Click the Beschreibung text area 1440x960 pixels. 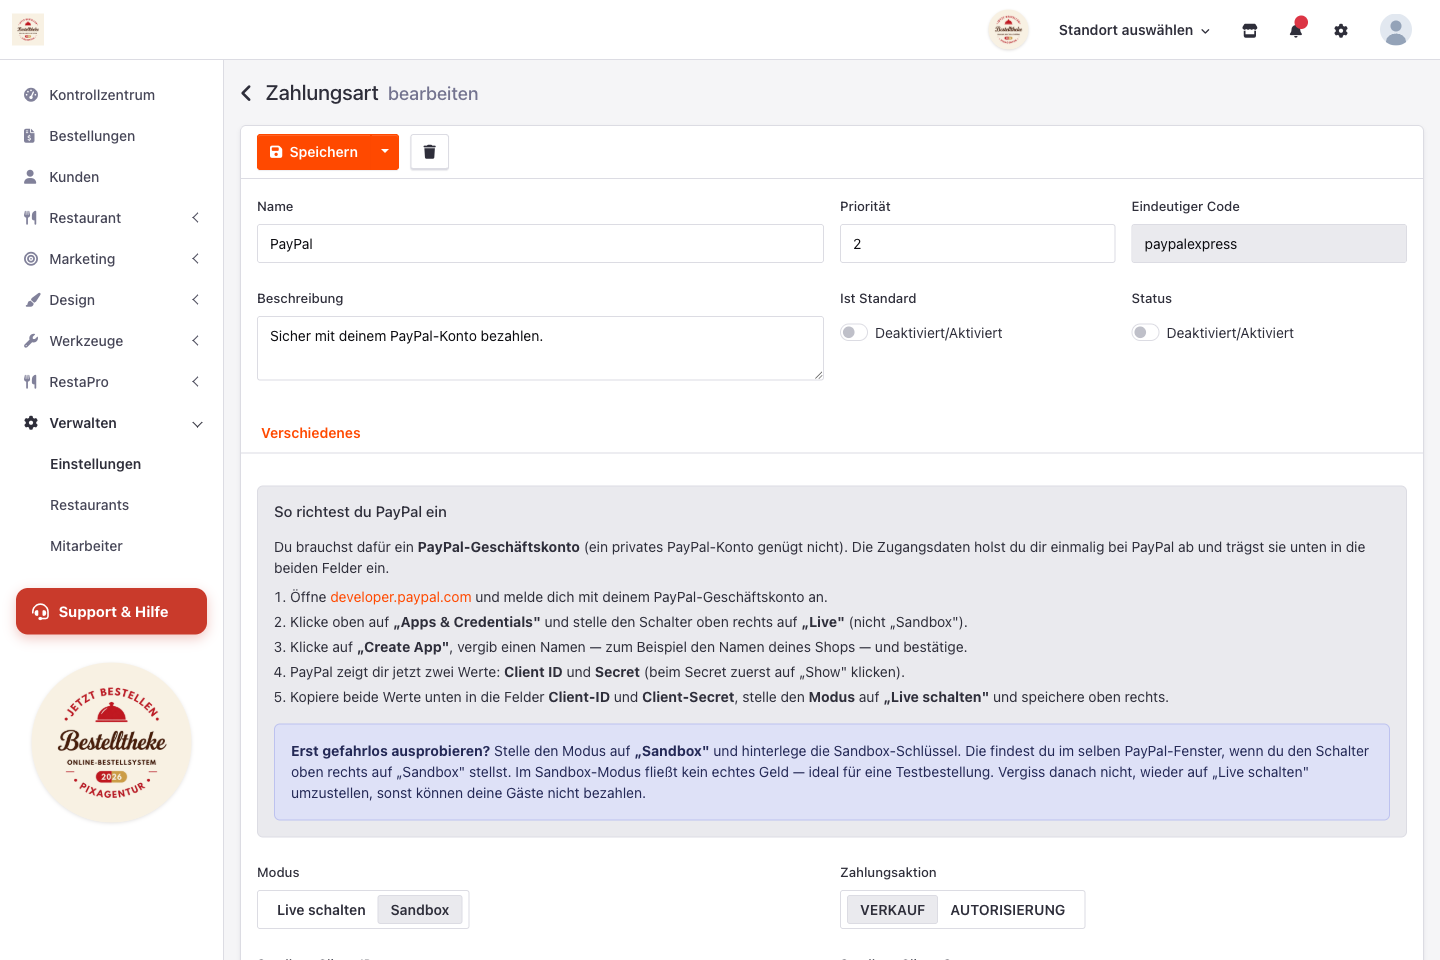click(540, 348)
